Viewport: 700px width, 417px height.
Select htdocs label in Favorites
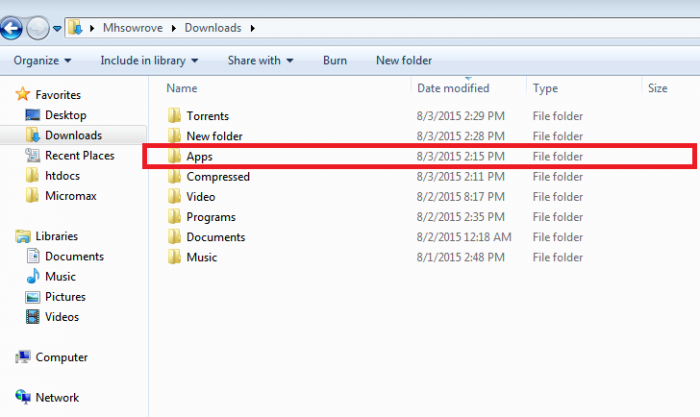[62, 175]
